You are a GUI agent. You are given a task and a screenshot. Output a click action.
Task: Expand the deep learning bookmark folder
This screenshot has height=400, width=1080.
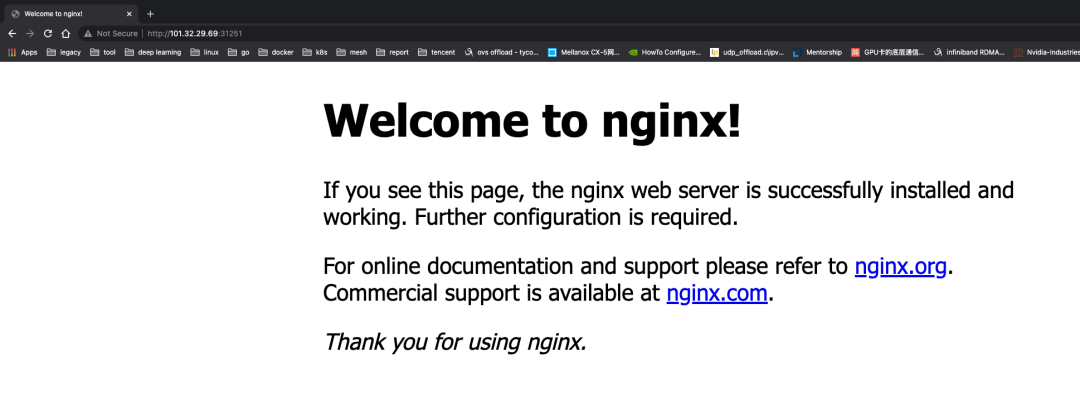coord(153,52)
